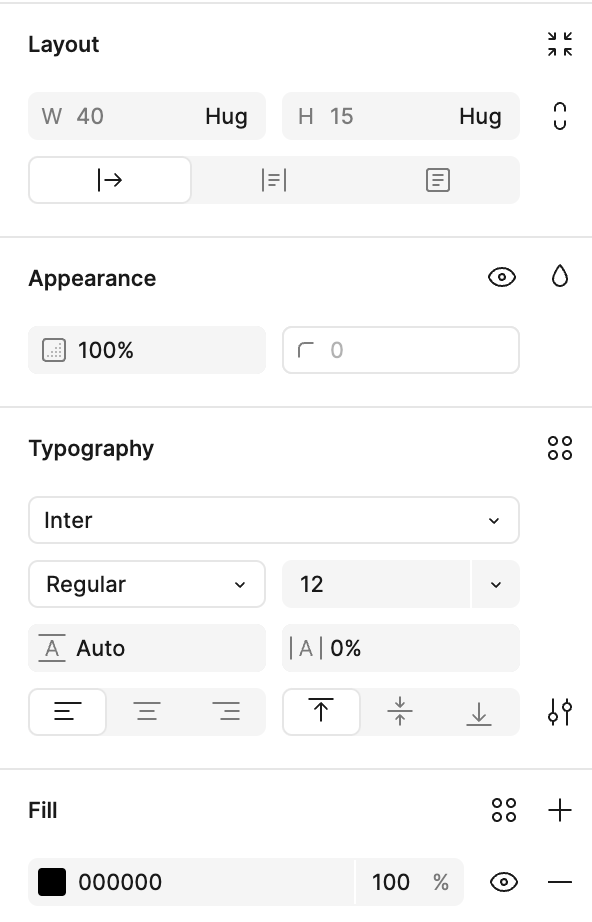The image size is (592, 922).
Task: Align the text to the left
Action: [x=68, y=711]
